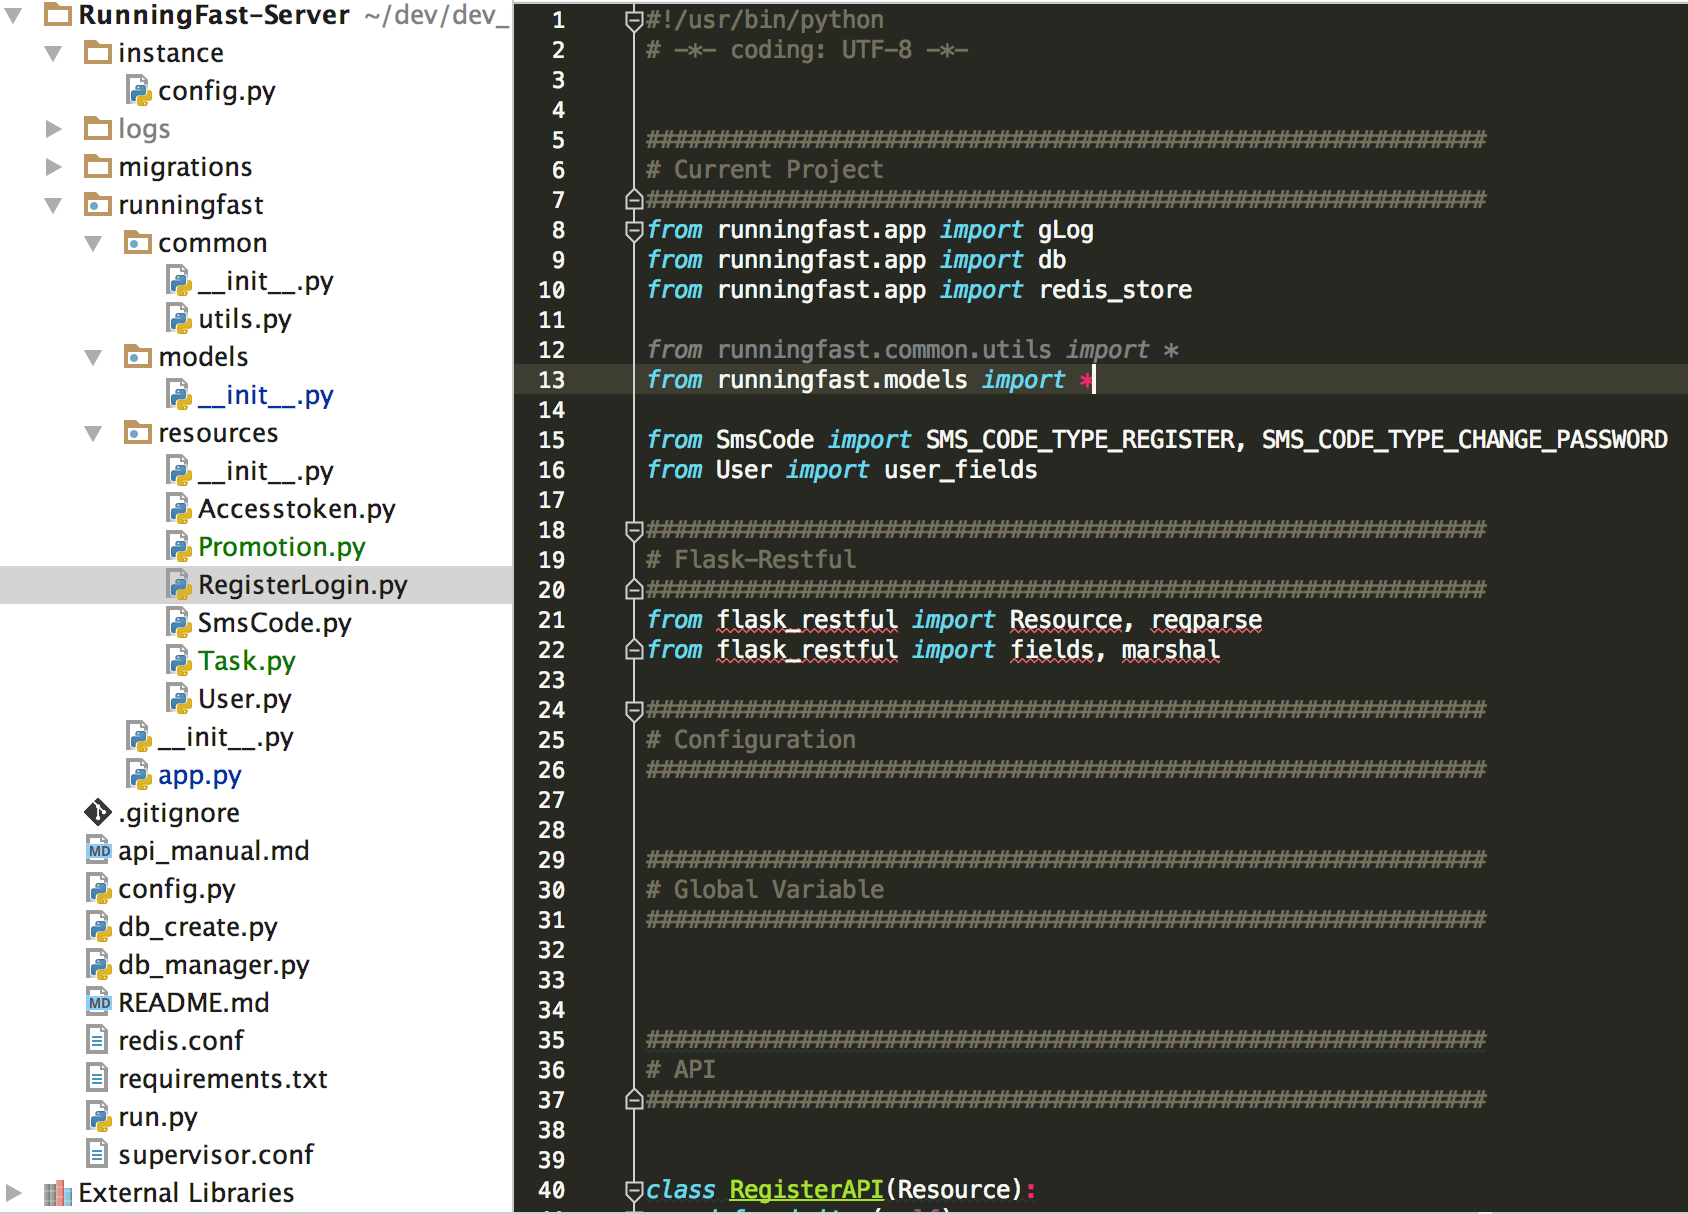This screenshot has height=1214, width=1688.
Task: Open the db_manager.py file
Action: pos(213,965)
